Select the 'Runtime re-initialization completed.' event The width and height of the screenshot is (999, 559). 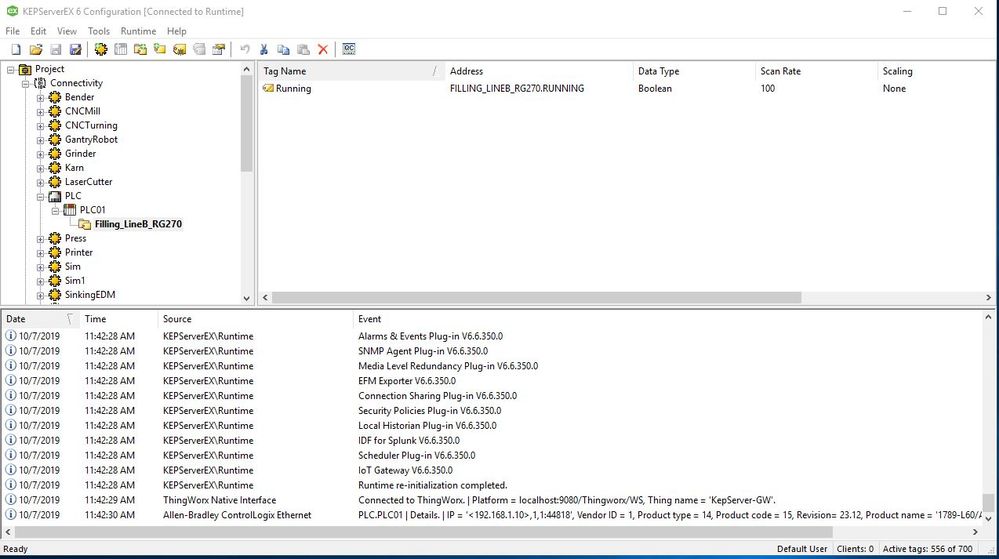[433, 485]
